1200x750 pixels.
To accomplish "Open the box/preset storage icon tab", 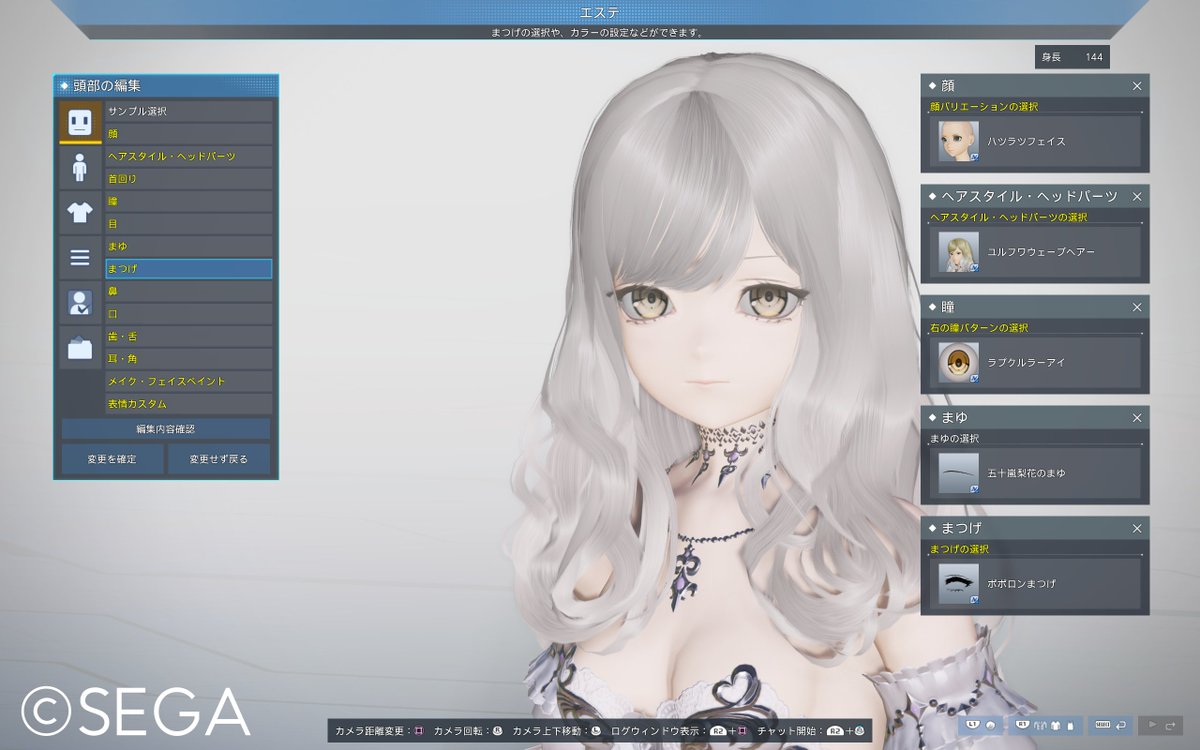I will (x=80, y=348).
